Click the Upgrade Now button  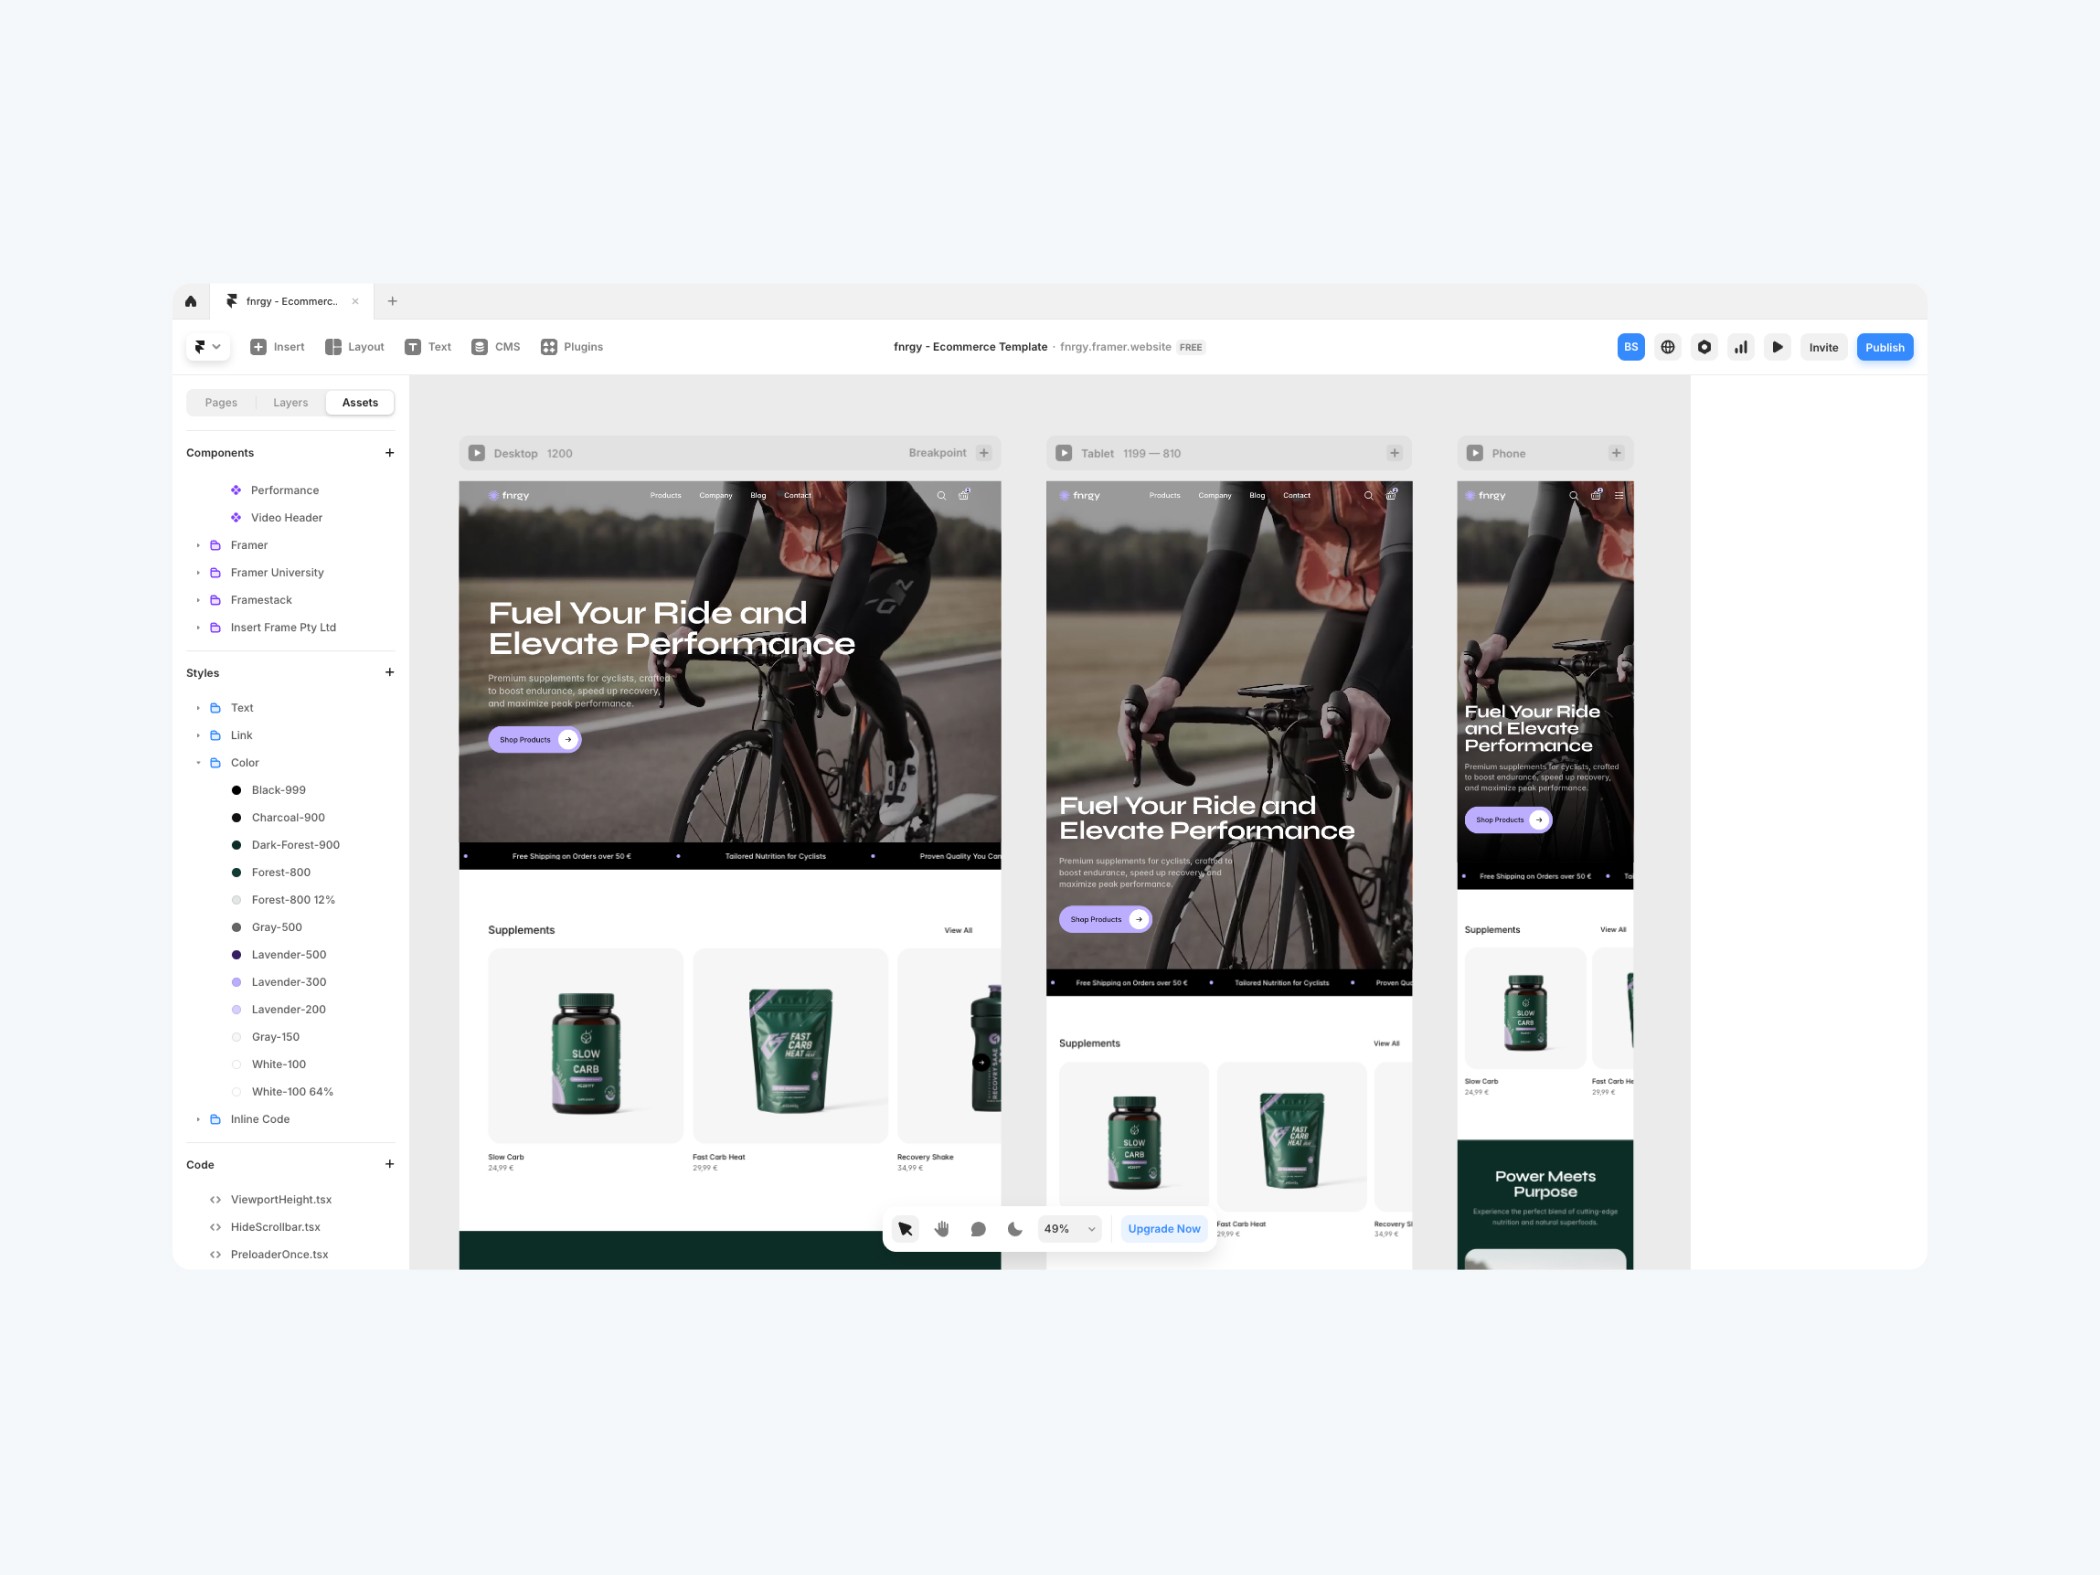(1164, 1228)
